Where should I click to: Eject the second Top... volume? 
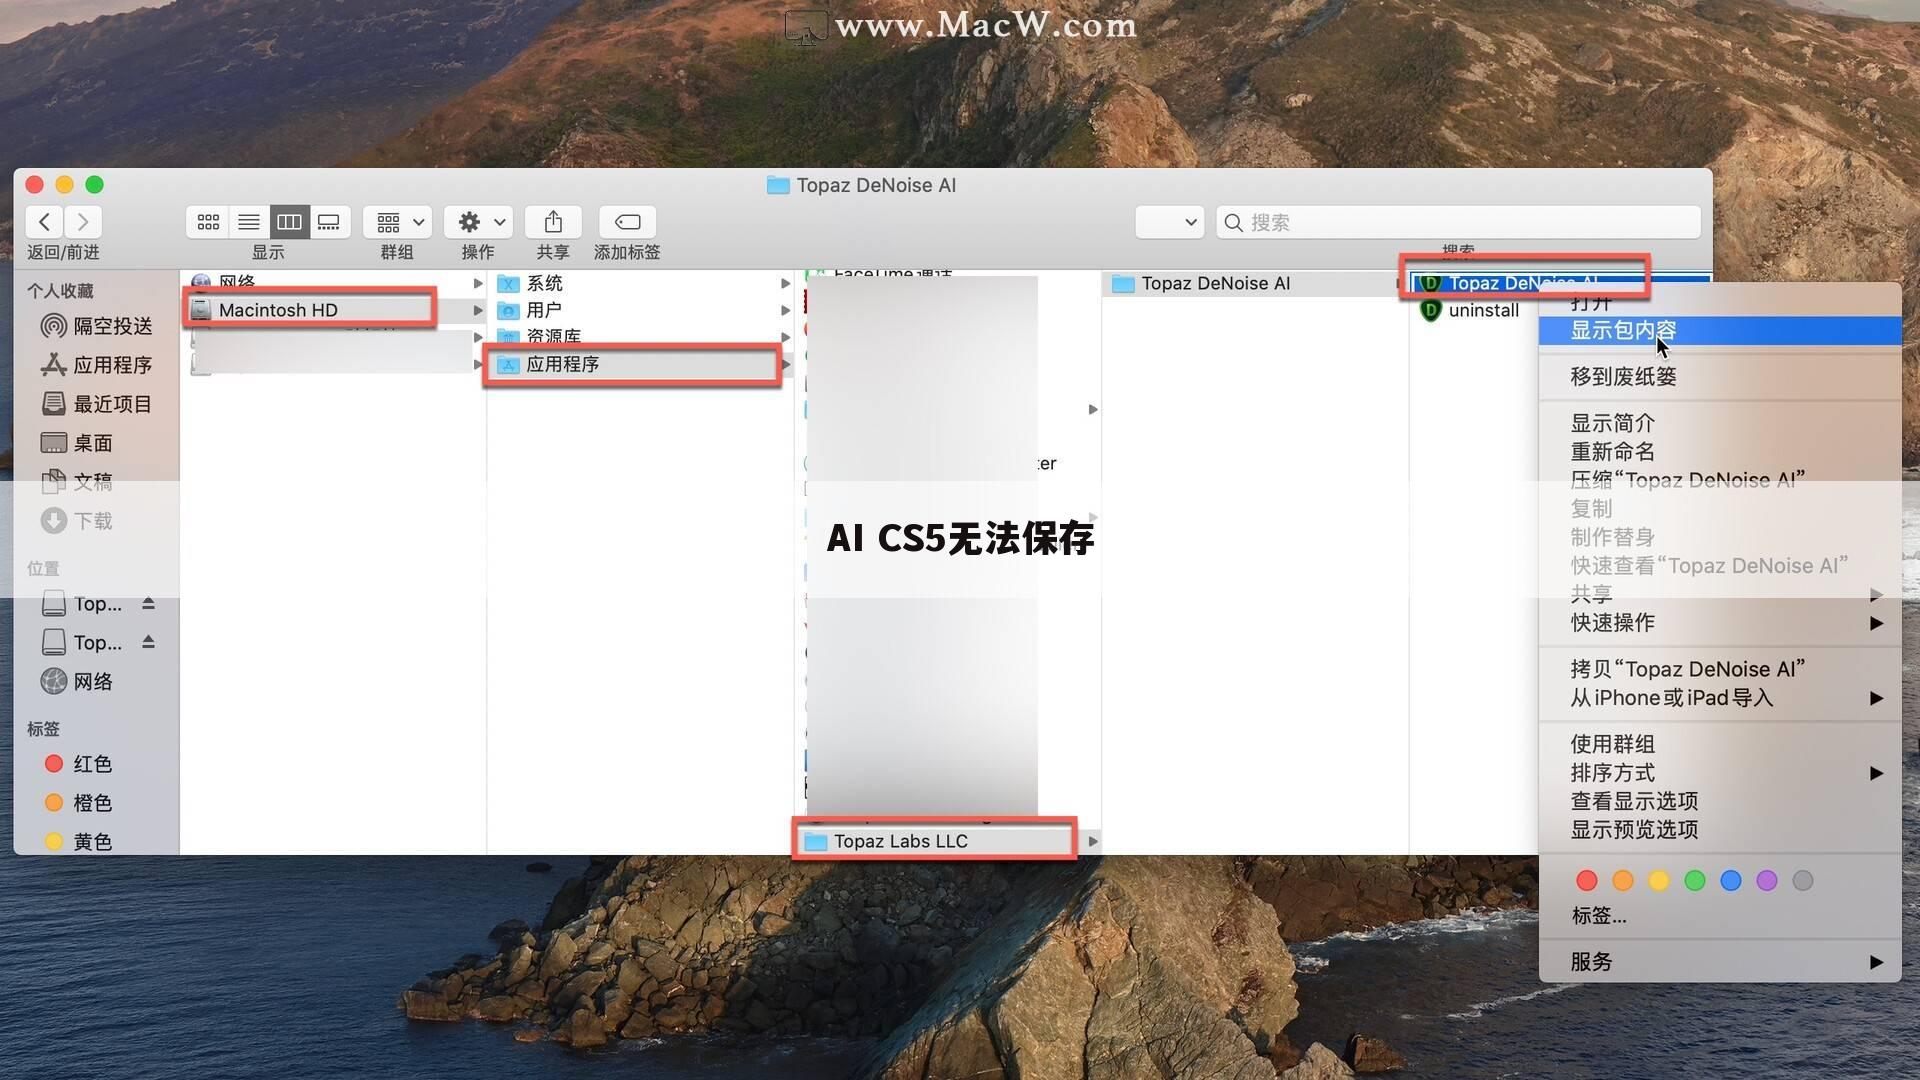pyautogui.click(x=148, y=642)
